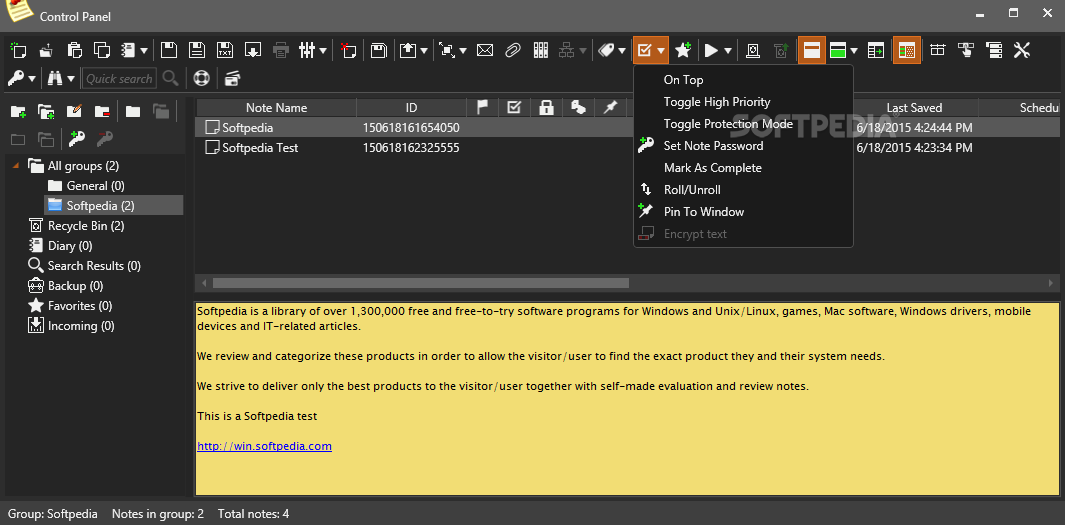Choose Mark As Complete in the menu

[712, 168]
